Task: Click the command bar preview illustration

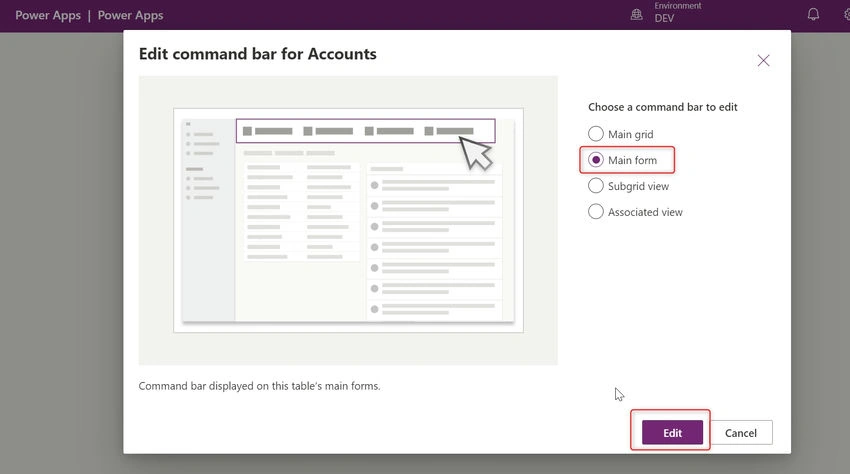Action: tap(349, 220)
